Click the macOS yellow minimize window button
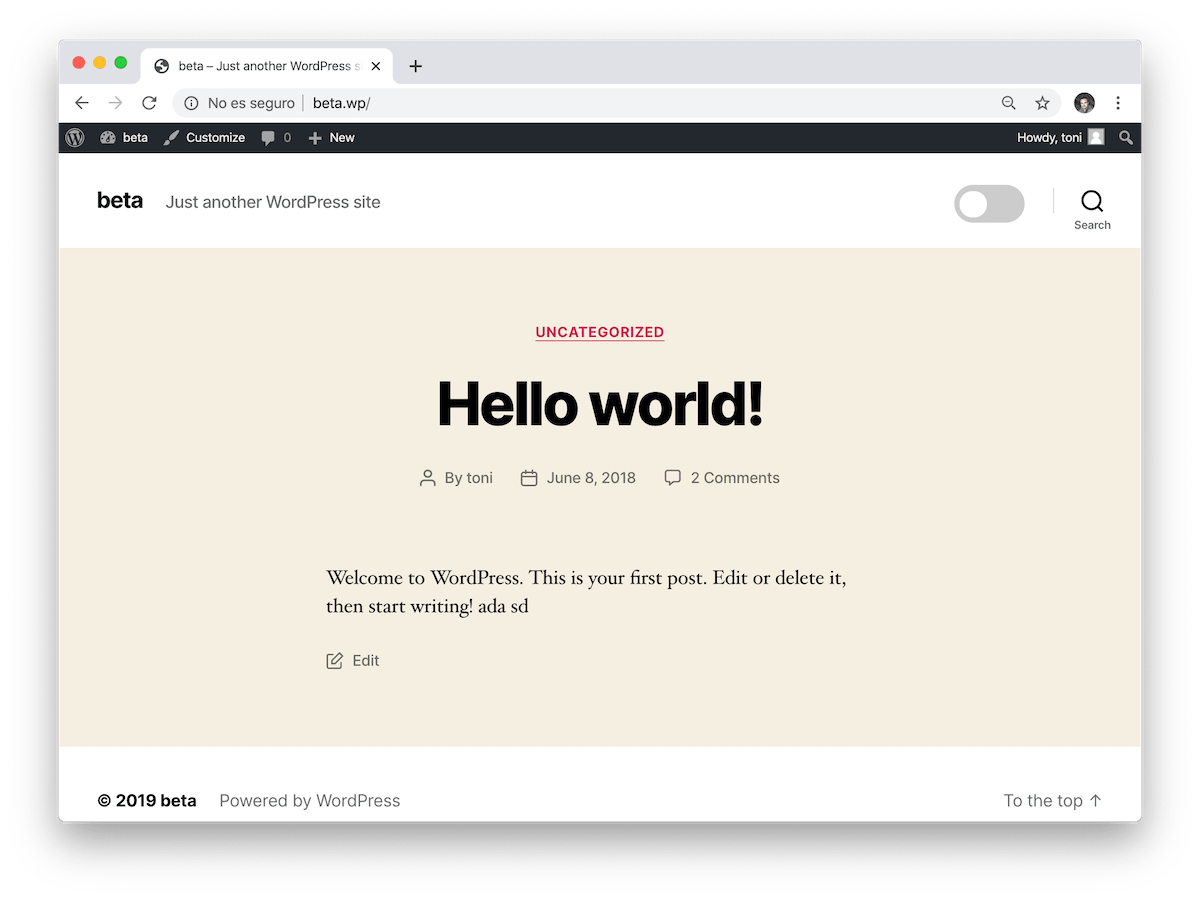Image resolution: width=1200 pixels, height=899 pixels. [x=99, y=63]
